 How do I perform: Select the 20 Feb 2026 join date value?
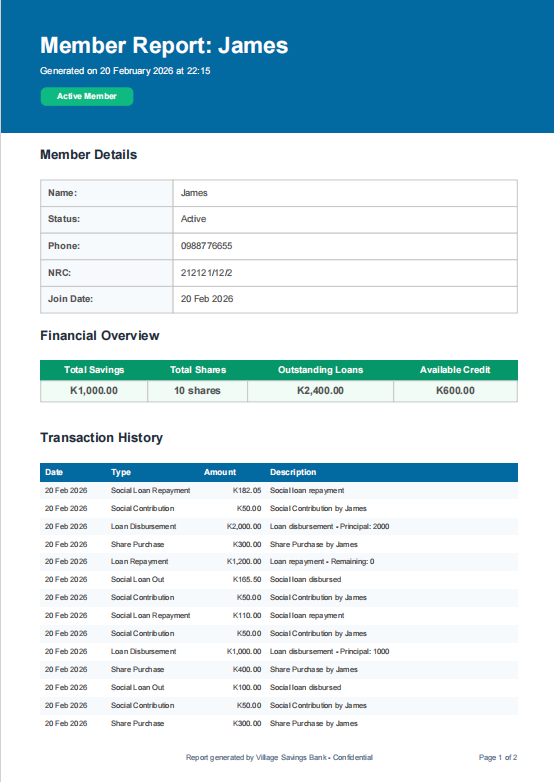207,299
